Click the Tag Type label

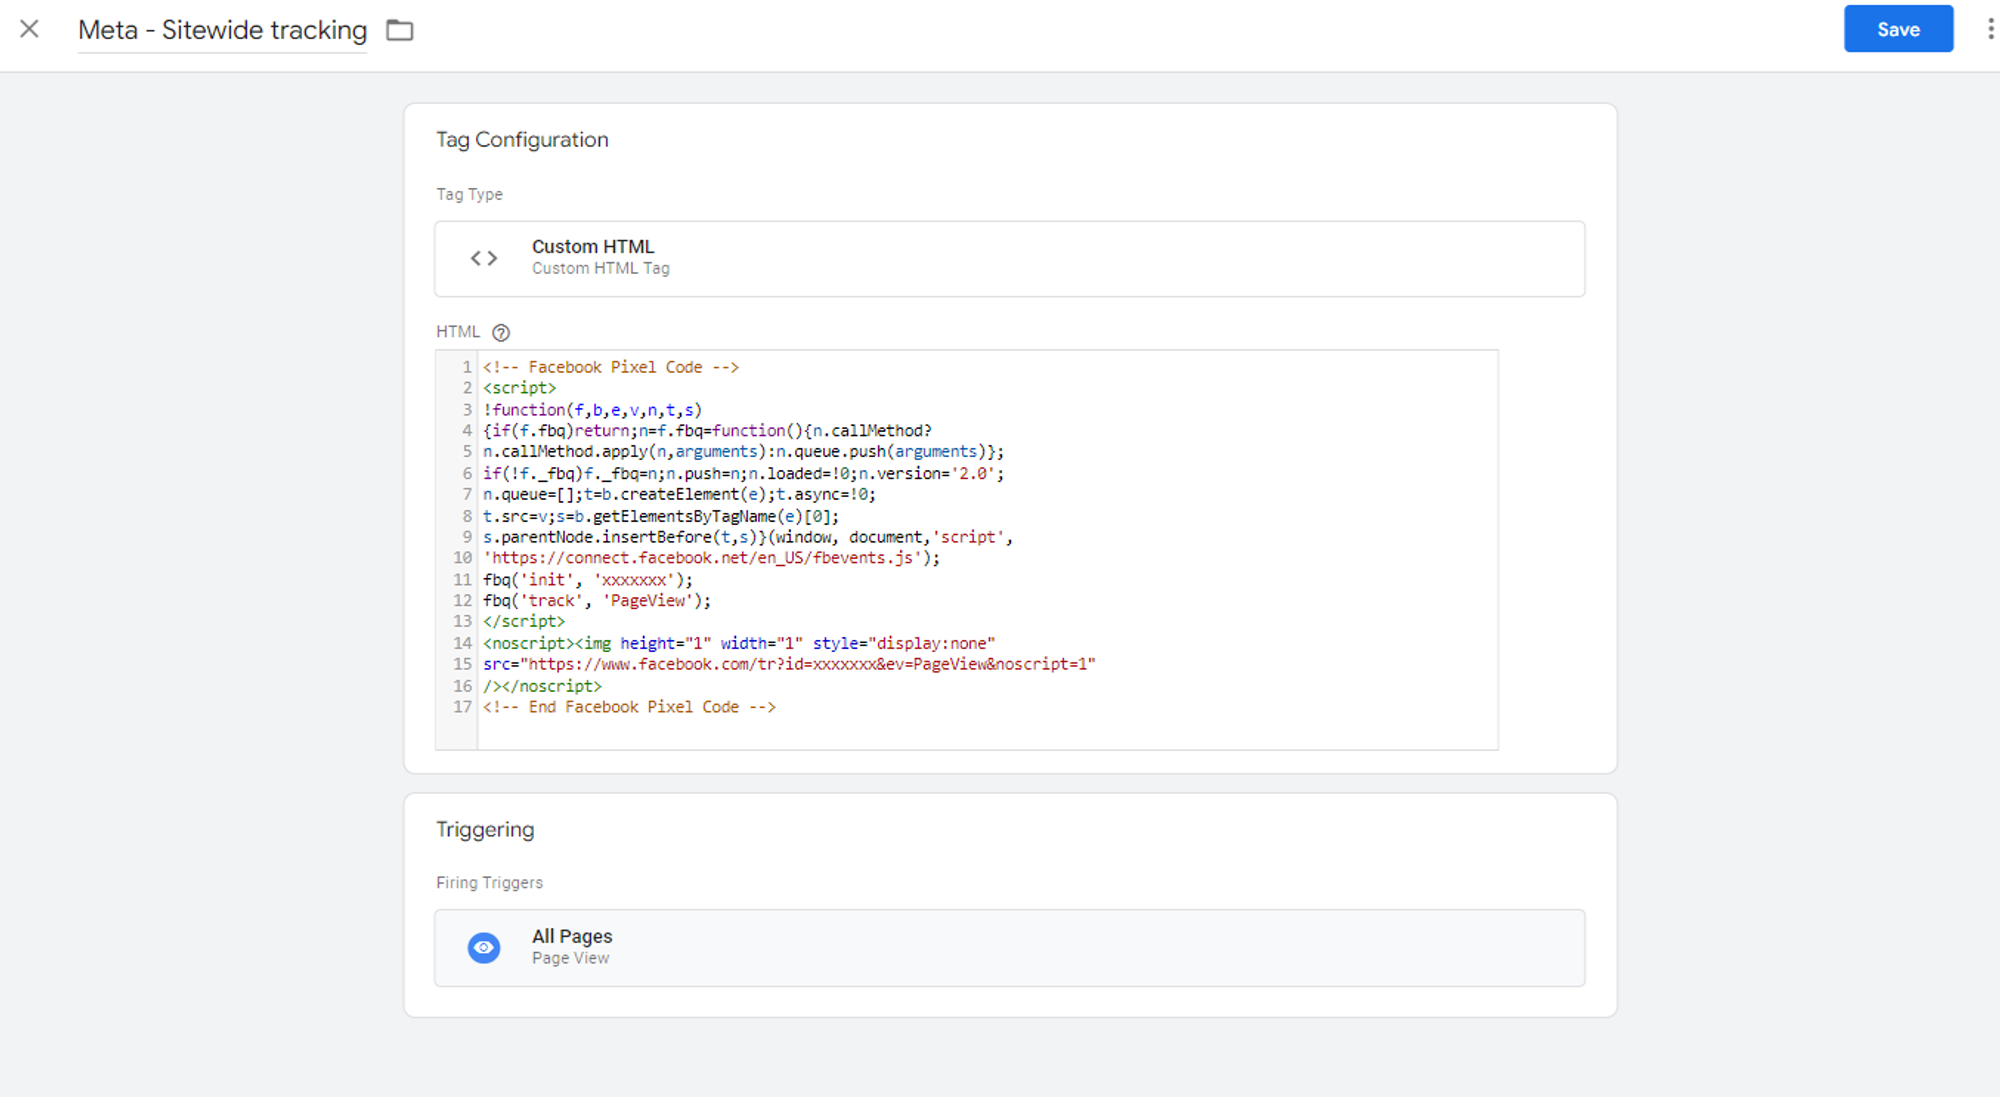(x=469, y=194)
